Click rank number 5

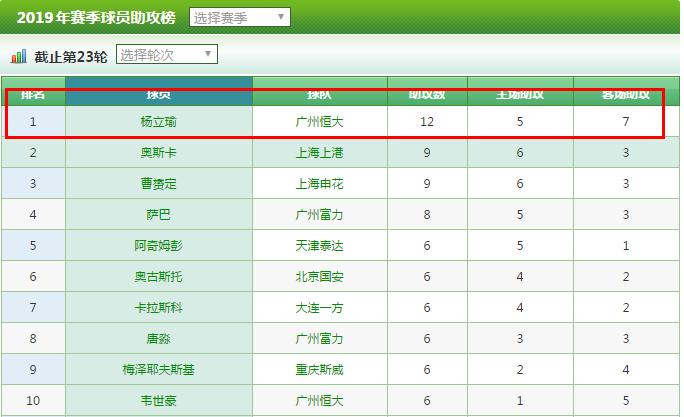click(x=33, y=246)
